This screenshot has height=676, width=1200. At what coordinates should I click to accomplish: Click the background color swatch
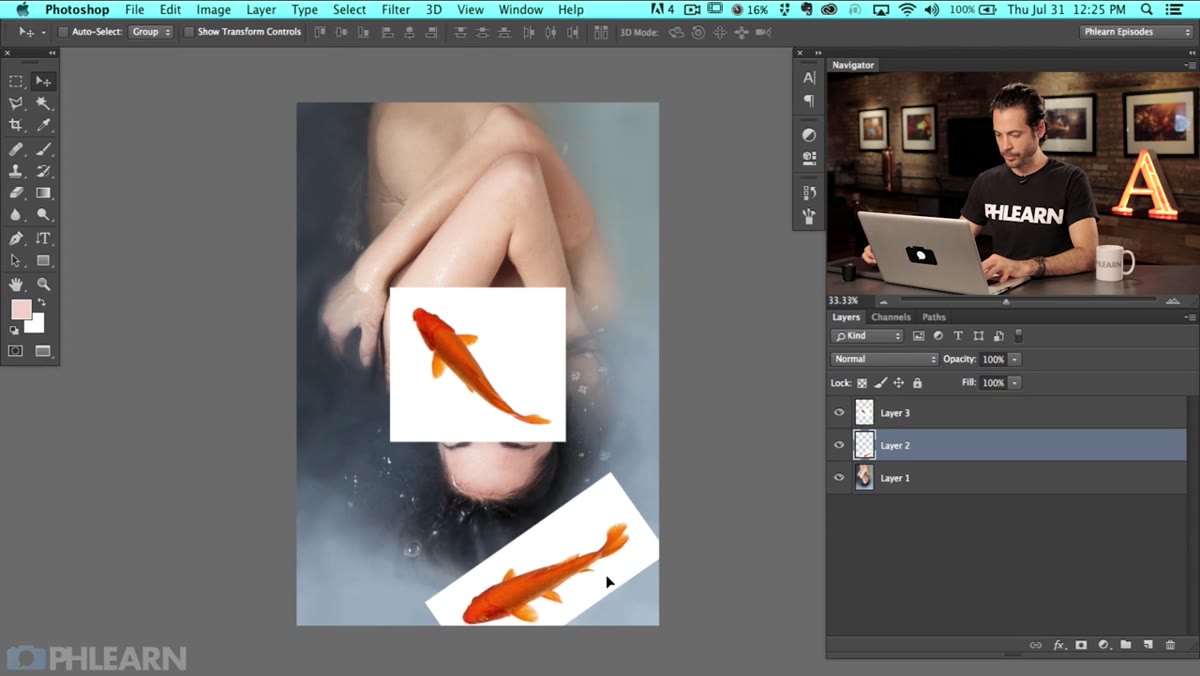(x=37, y=325)
